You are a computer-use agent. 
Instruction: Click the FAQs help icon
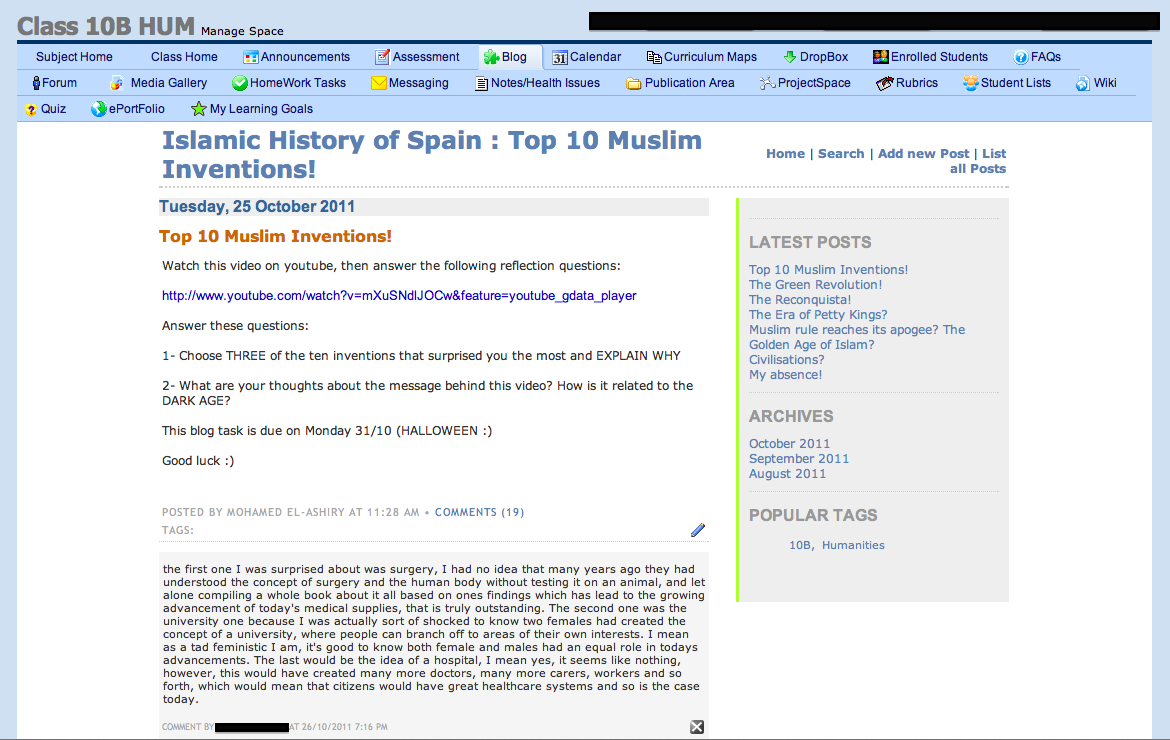pos(1021,57)
